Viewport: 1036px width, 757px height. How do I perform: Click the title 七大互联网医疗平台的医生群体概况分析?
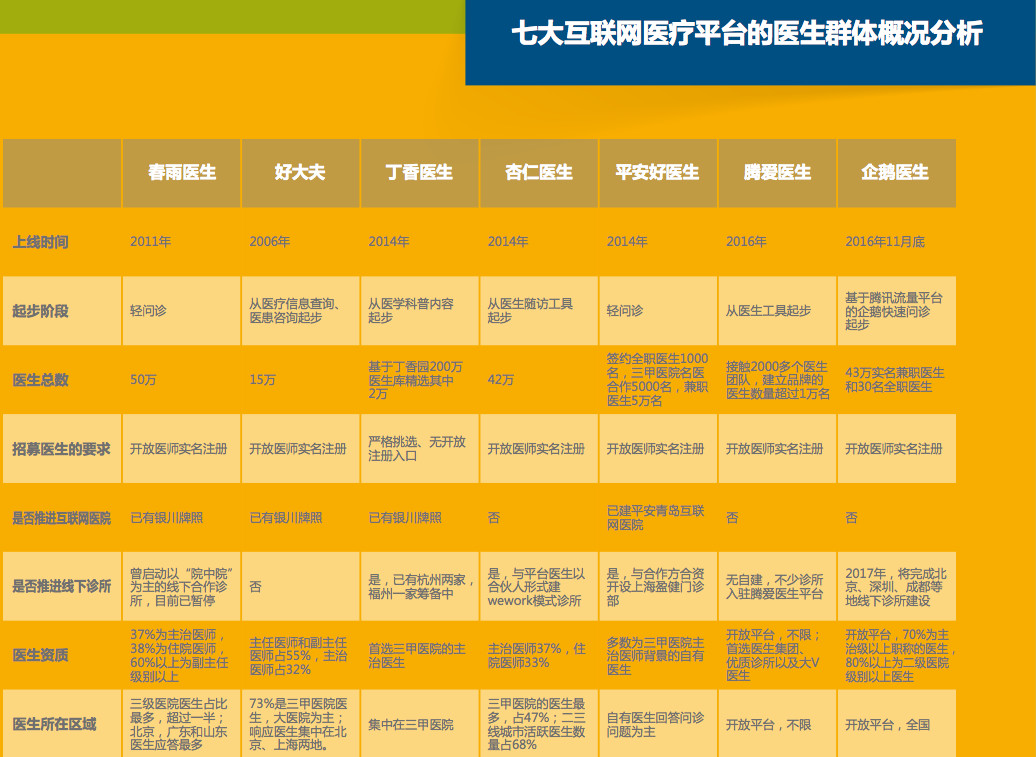point(747,33)
